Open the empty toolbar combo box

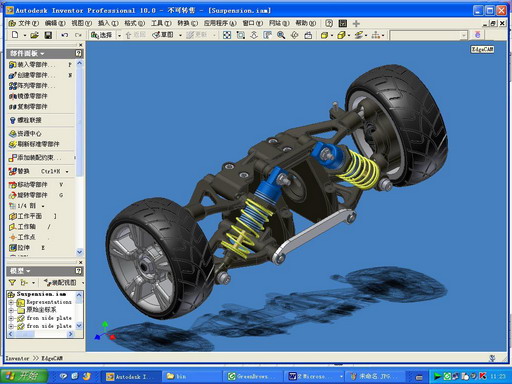(x=428, y=35)
